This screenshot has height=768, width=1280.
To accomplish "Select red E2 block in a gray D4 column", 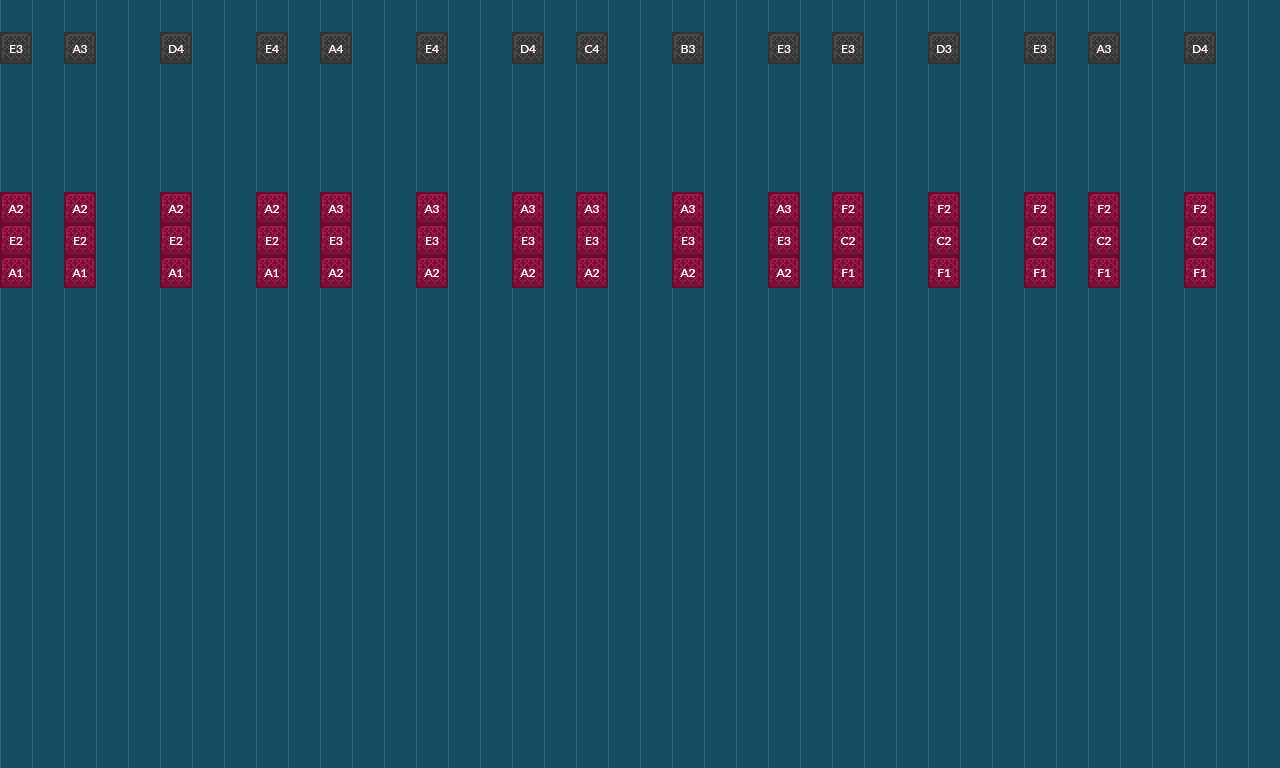I will pyautogui.click(x=176, y=241).
